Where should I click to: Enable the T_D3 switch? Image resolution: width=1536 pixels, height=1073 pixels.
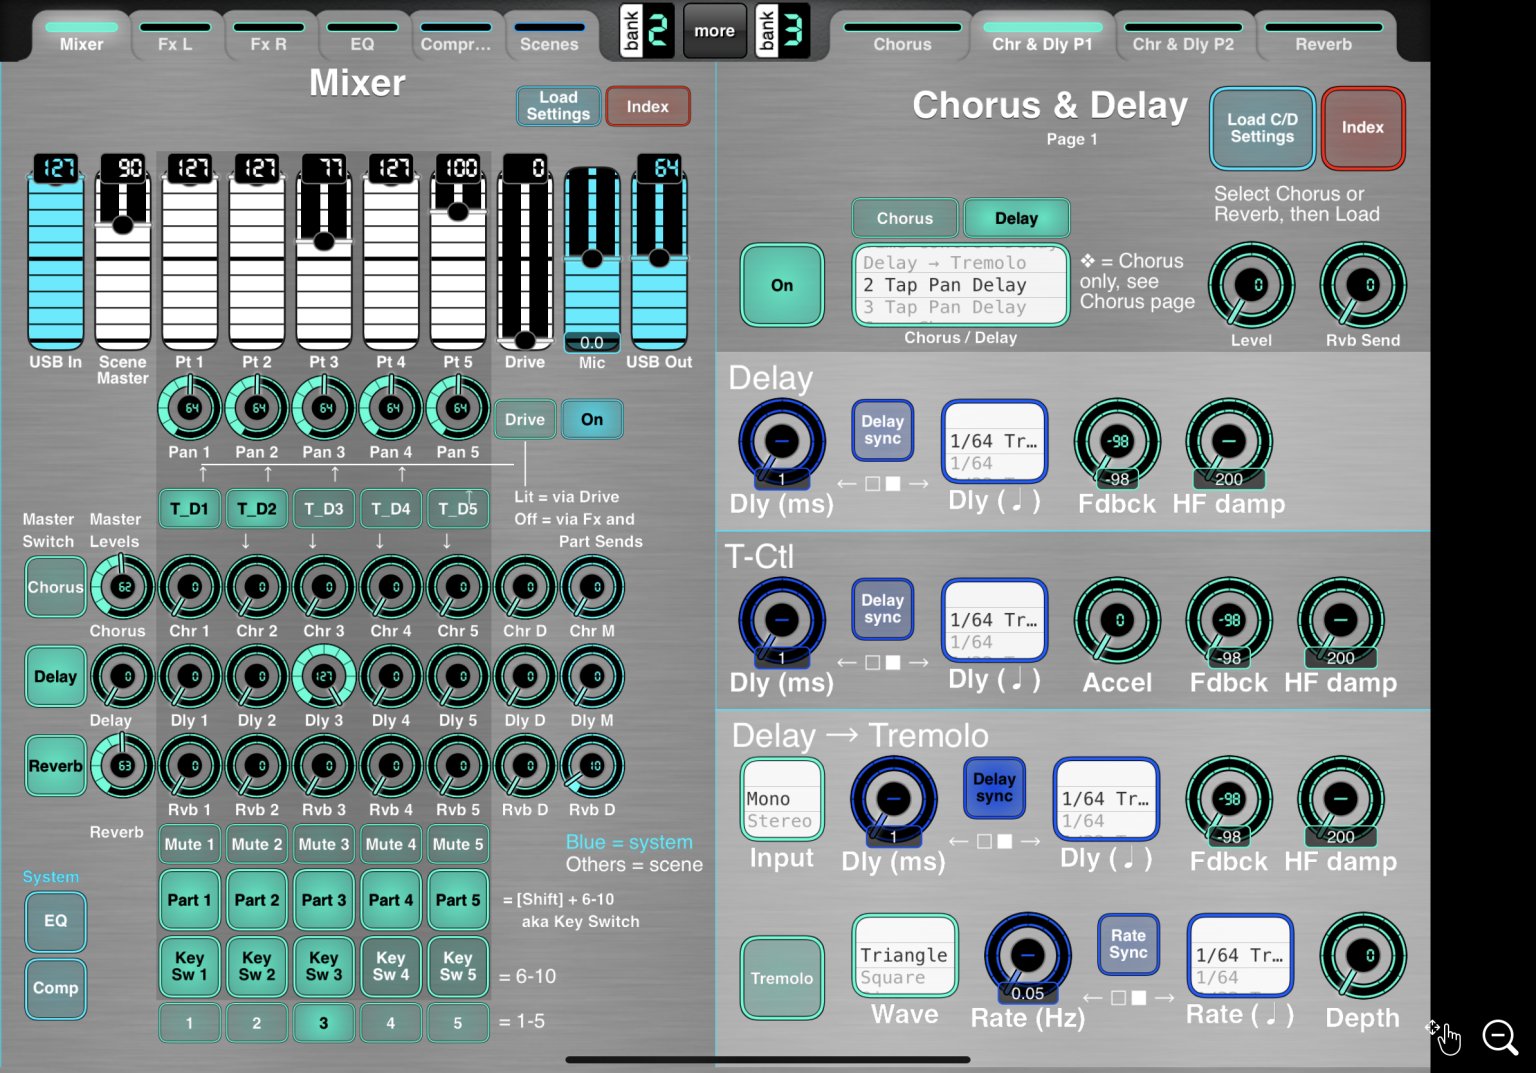(x=323, y=508)
